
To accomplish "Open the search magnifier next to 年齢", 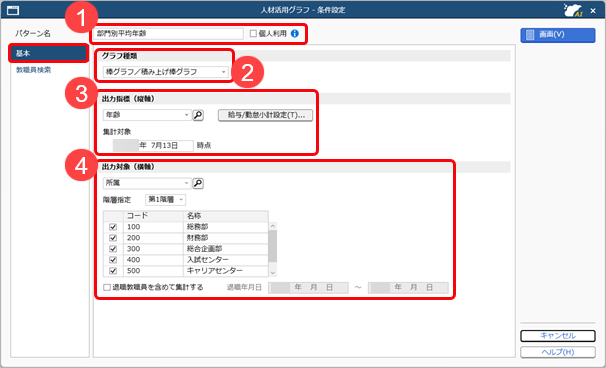I will coord(198,115).
